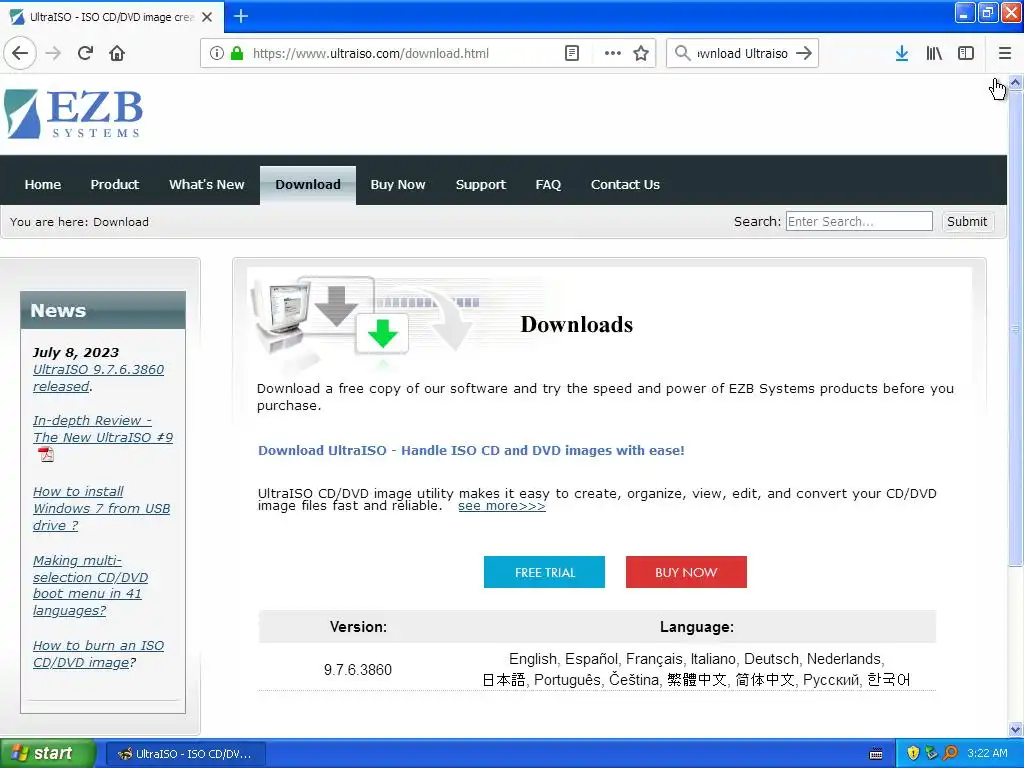
Task: Click the magnifier tray icon
Action: point(951,753)
